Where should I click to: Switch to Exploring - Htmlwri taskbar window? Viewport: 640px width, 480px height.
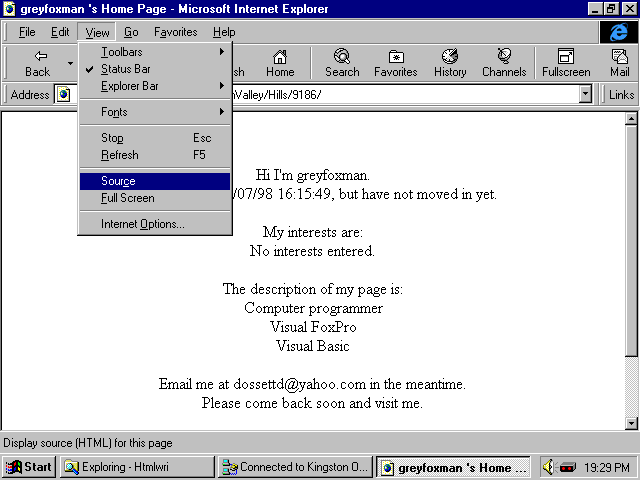pyautogui.click(x=137, y=467)
